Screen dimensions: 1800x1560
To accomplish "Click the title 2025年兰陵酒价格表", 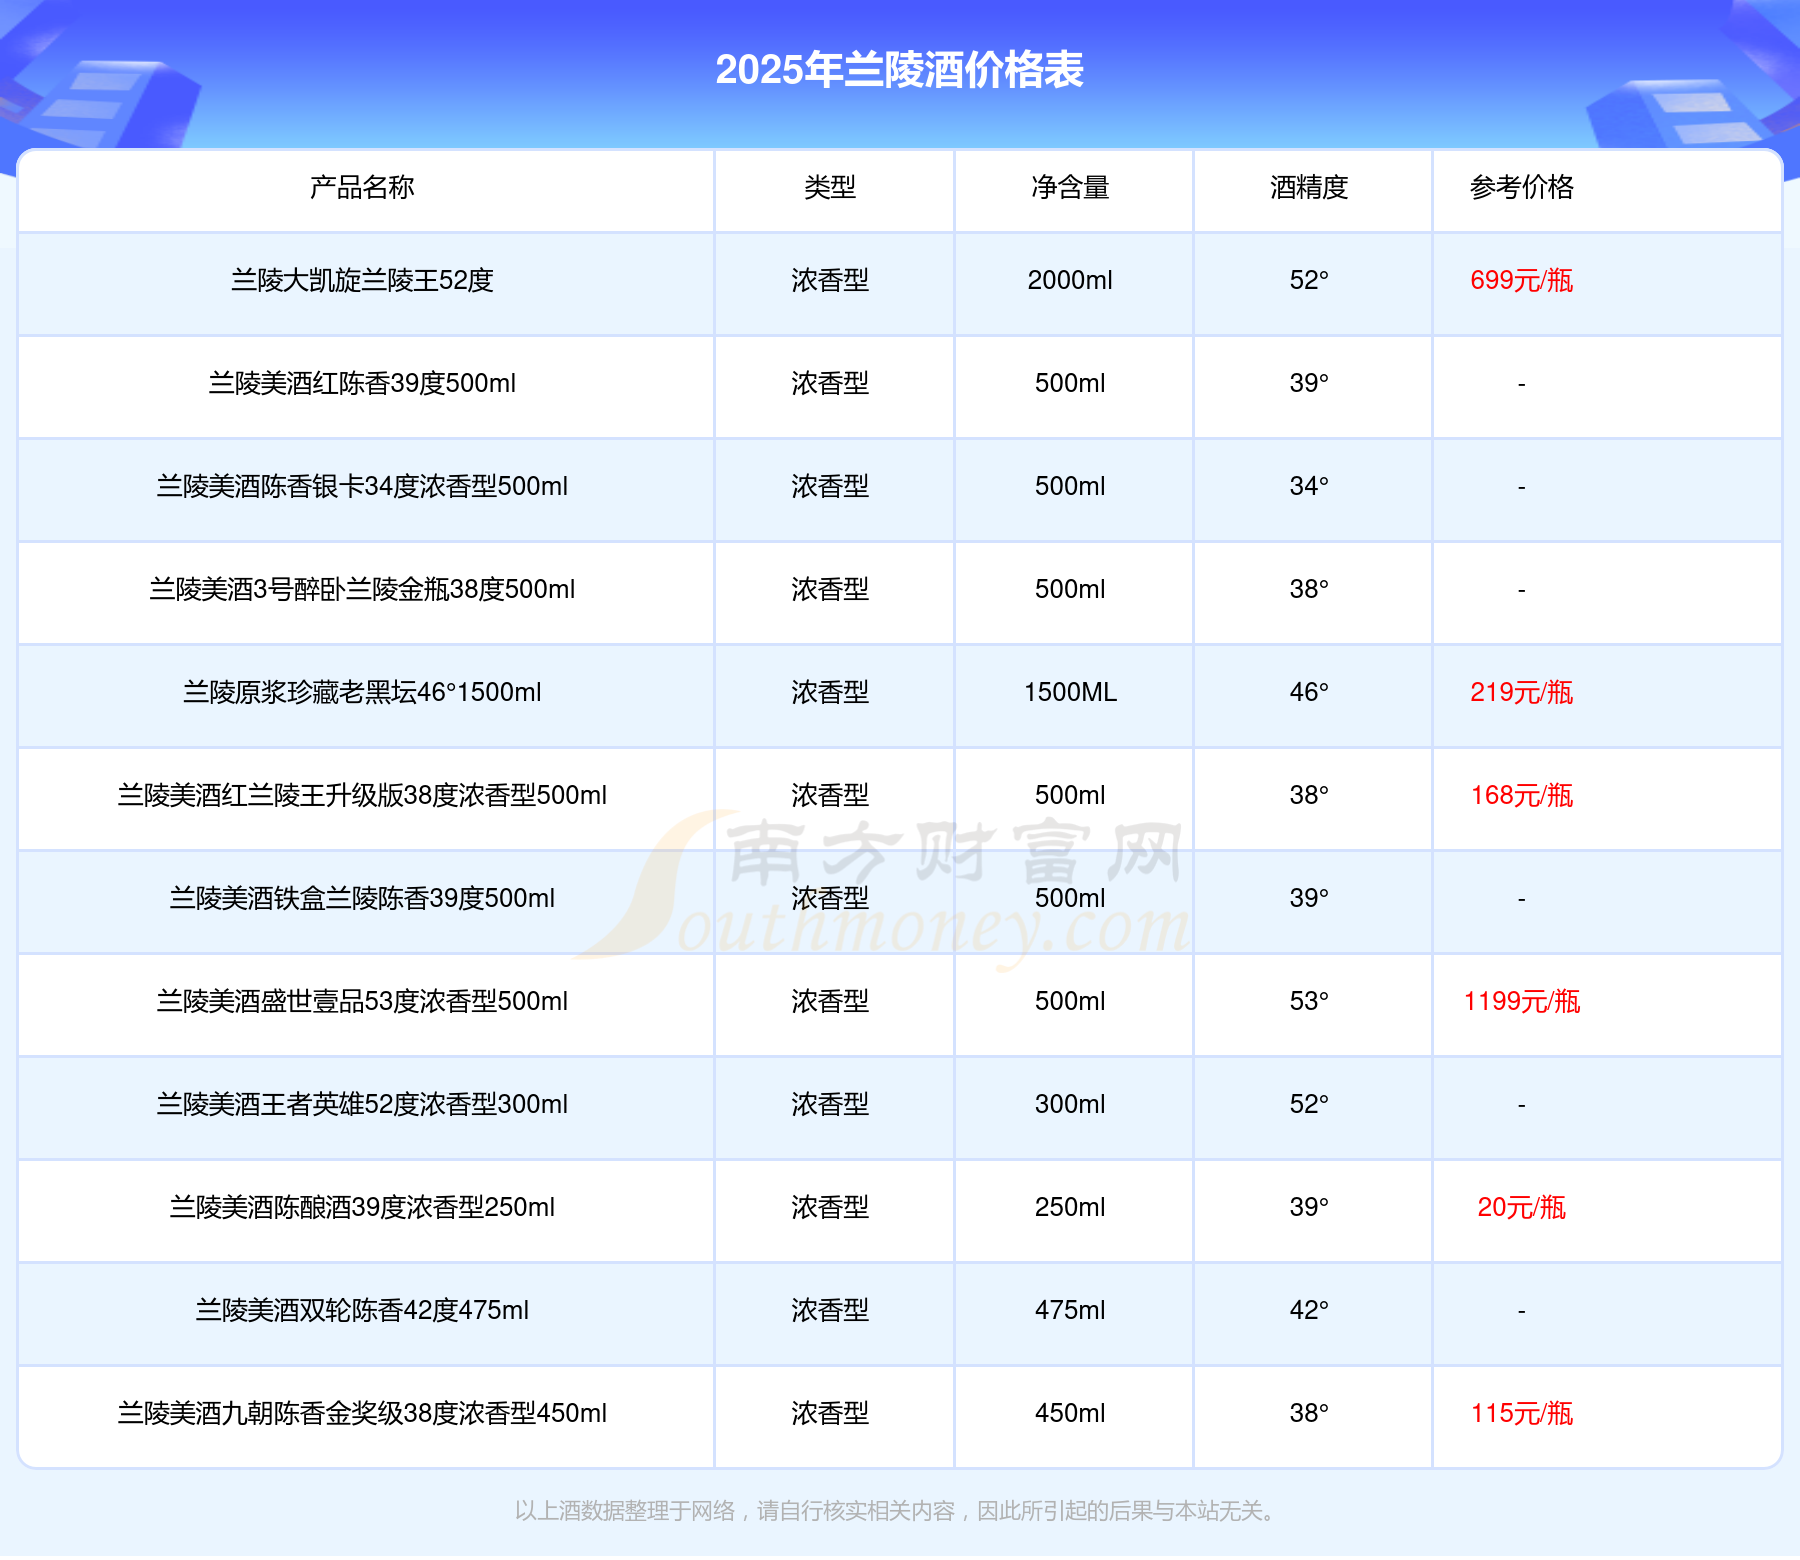I will coord(899,70).
